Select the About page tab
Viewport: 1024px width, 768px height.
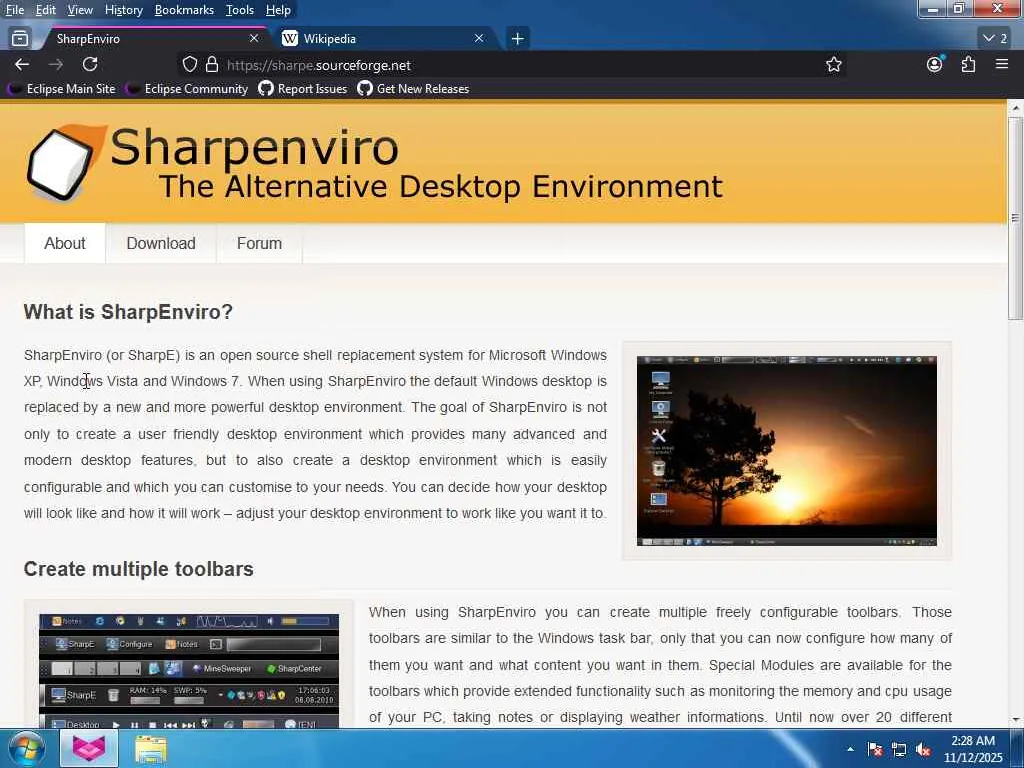pyautogui.click(x=65, y=243)
